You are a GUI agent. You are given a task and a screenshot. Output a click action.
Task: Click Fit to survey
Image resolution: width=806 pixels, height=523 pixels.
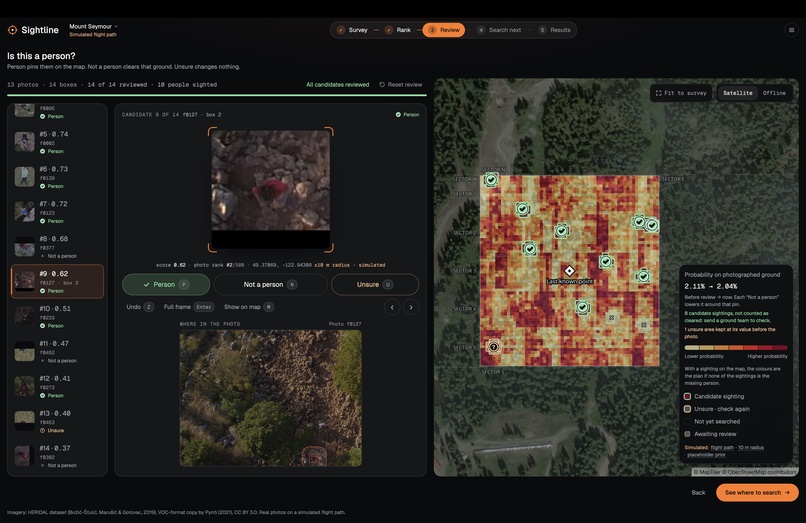click(x=681, y=93)
